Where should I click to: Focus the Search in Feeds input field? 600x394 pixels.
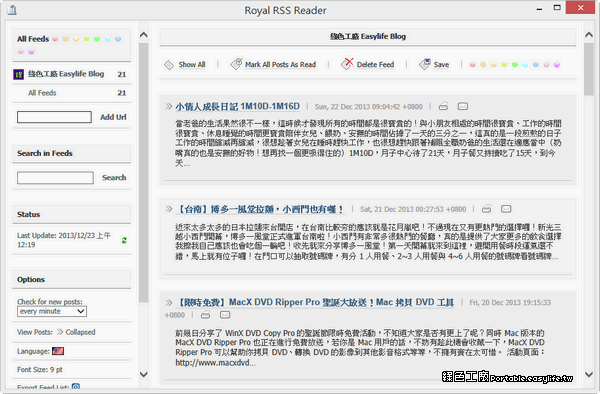click(x=55, y=177)
